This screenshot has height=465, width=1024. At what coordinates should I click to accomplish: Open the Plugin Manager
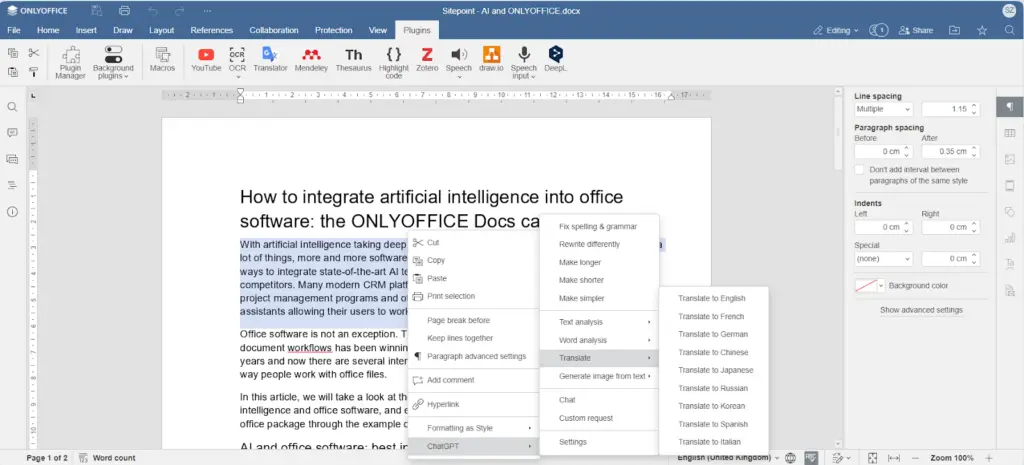tap(70, 61)
